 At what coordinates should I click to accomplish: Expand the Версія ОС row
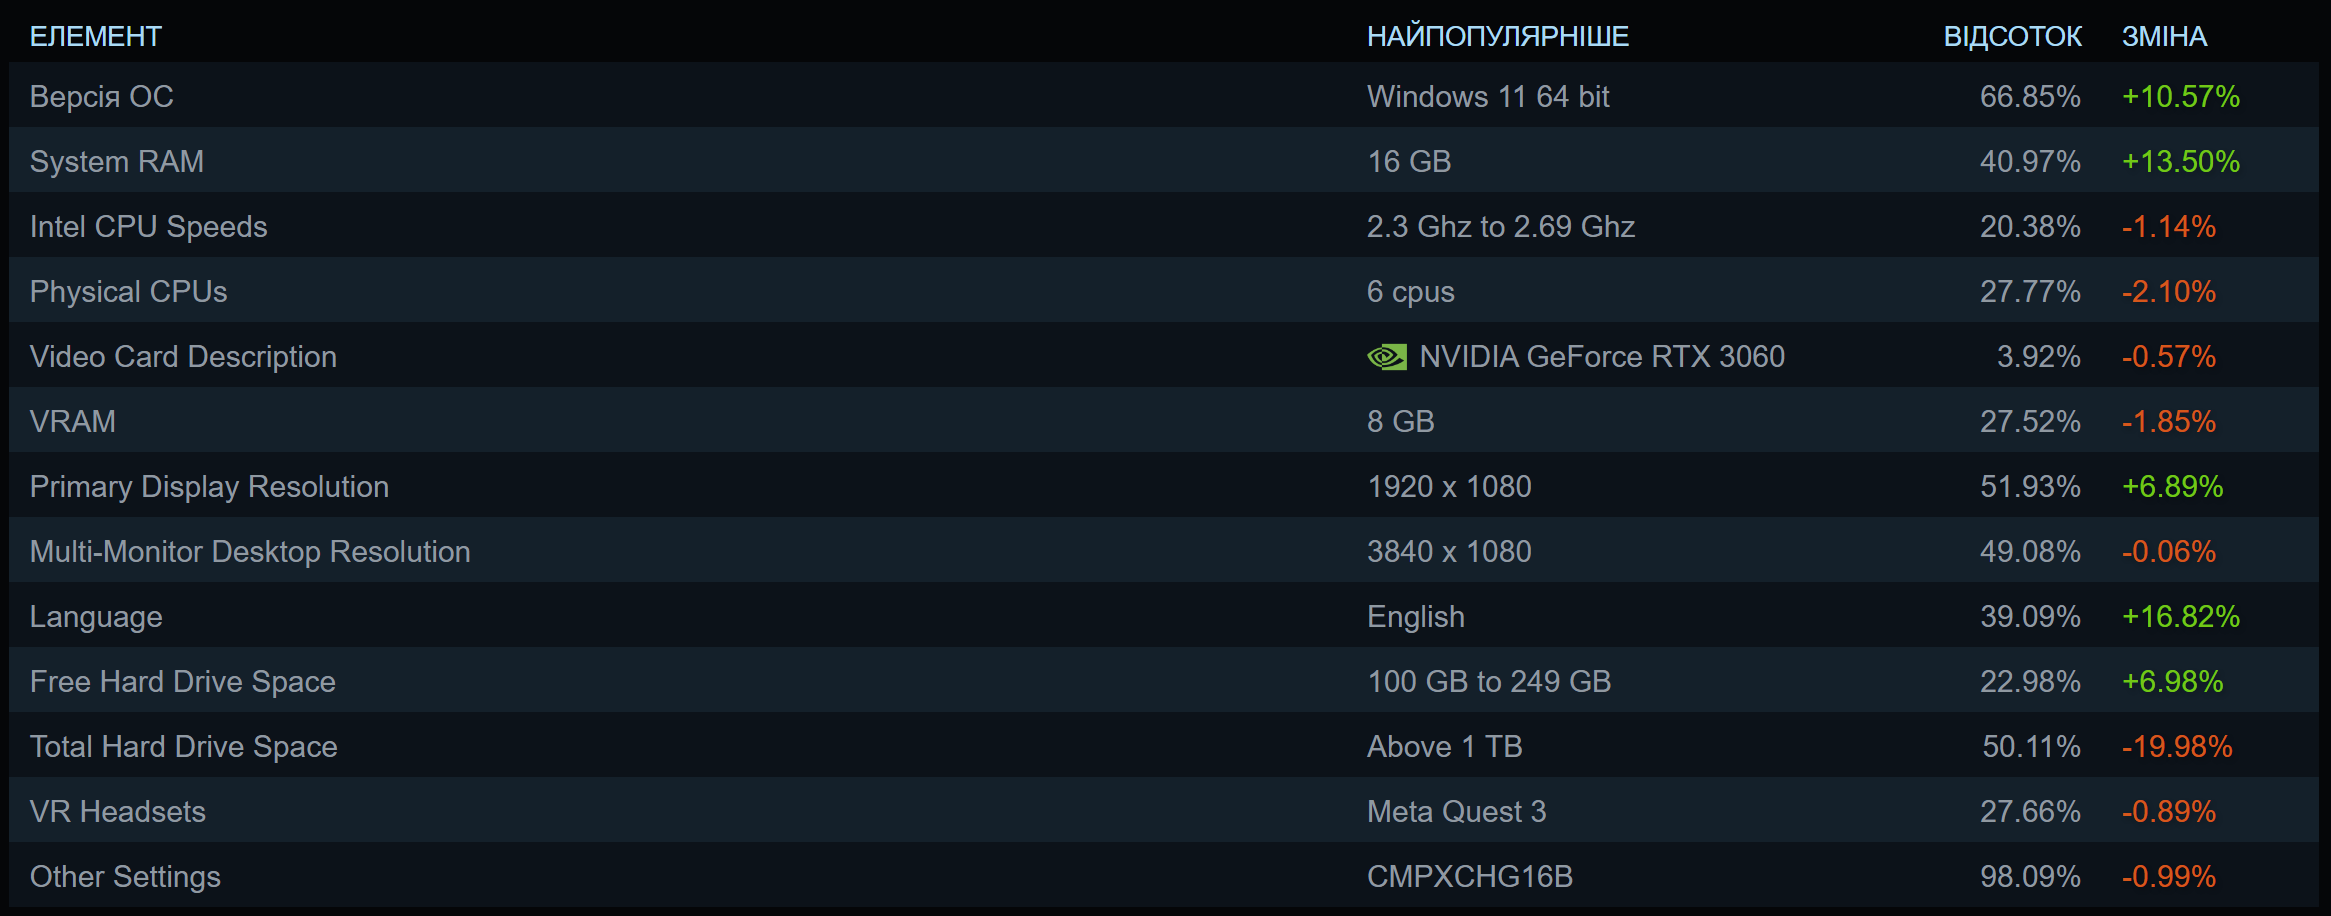(x=102, y=97)
